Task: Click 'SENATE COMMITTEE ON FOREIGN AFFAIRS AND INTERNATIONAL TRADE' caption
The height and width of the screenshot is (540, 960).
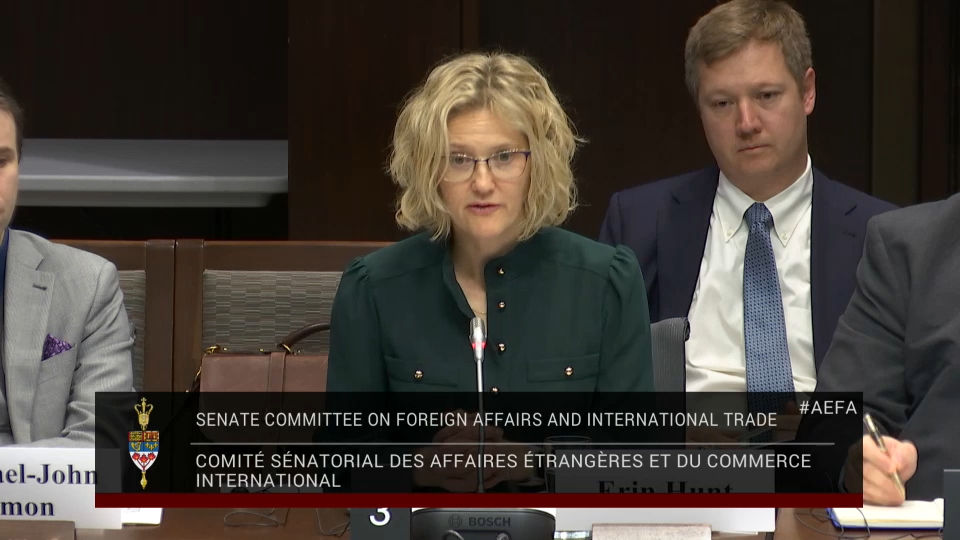Action: tap(486, 419)
